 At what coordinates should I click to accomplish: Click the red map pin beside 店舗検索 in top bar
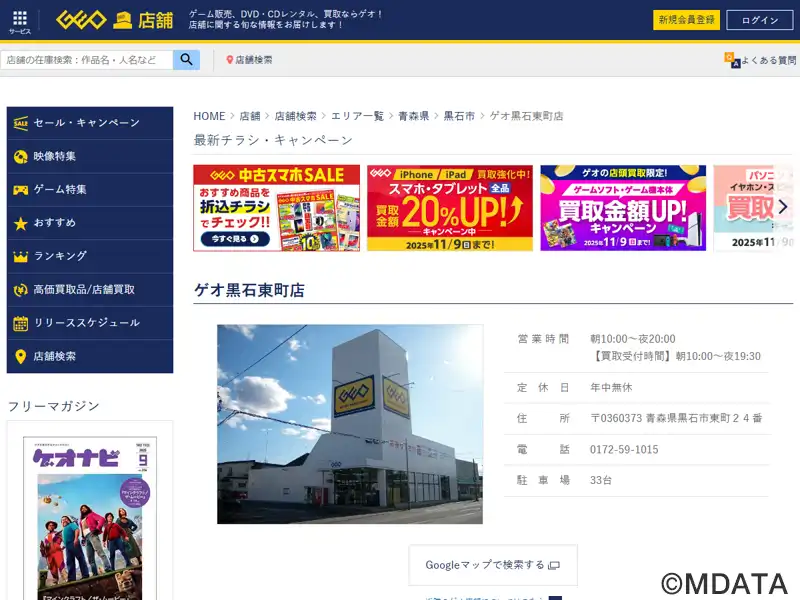230,60
